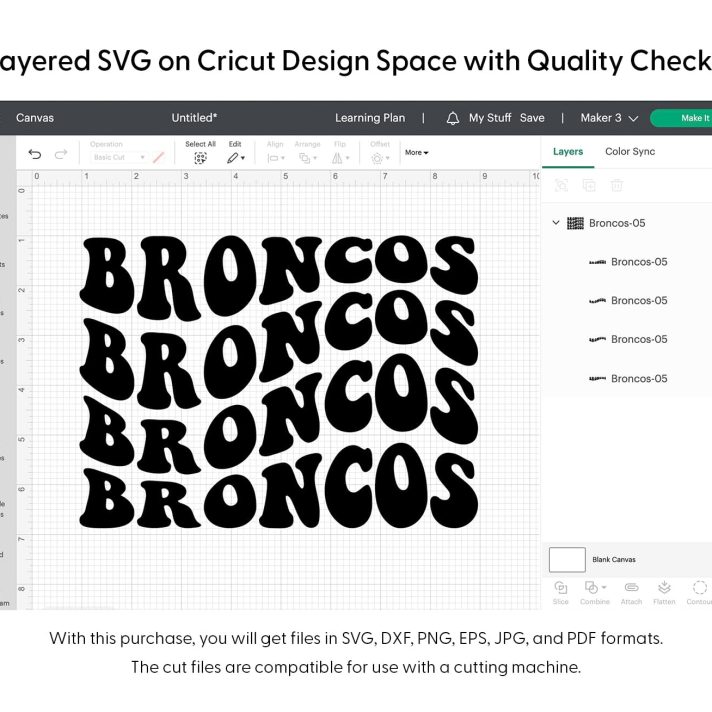712x712 pixels.
Task: Open the Canvas menu
Action: pyautogui.click(x=35, y=118)
